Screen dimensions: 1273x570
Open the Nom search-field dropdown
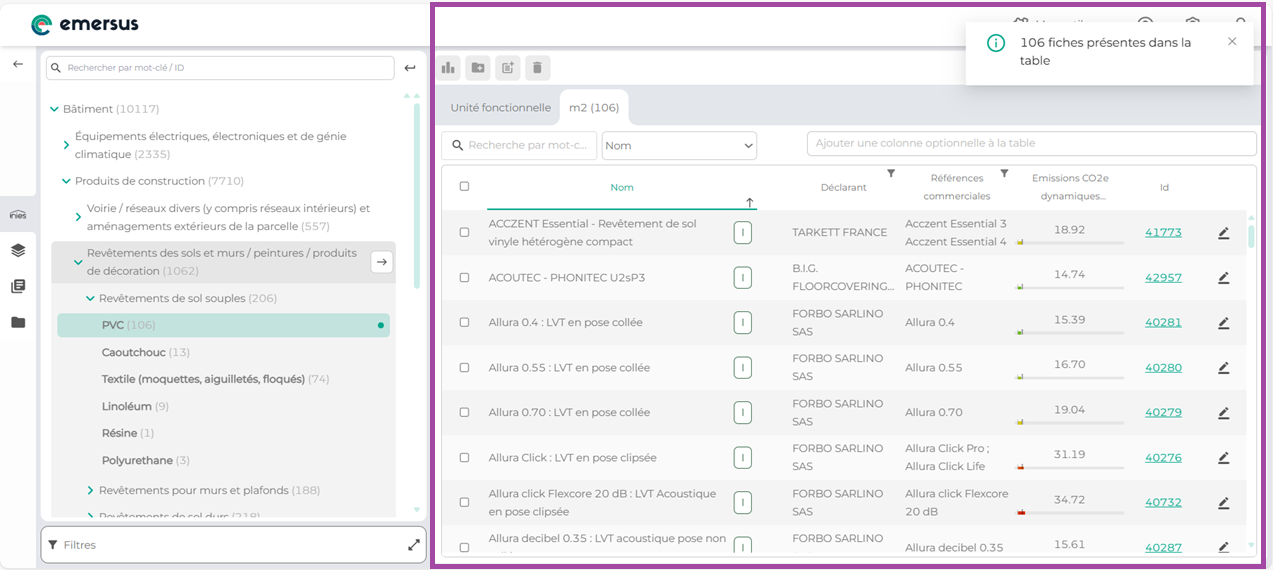679,145
